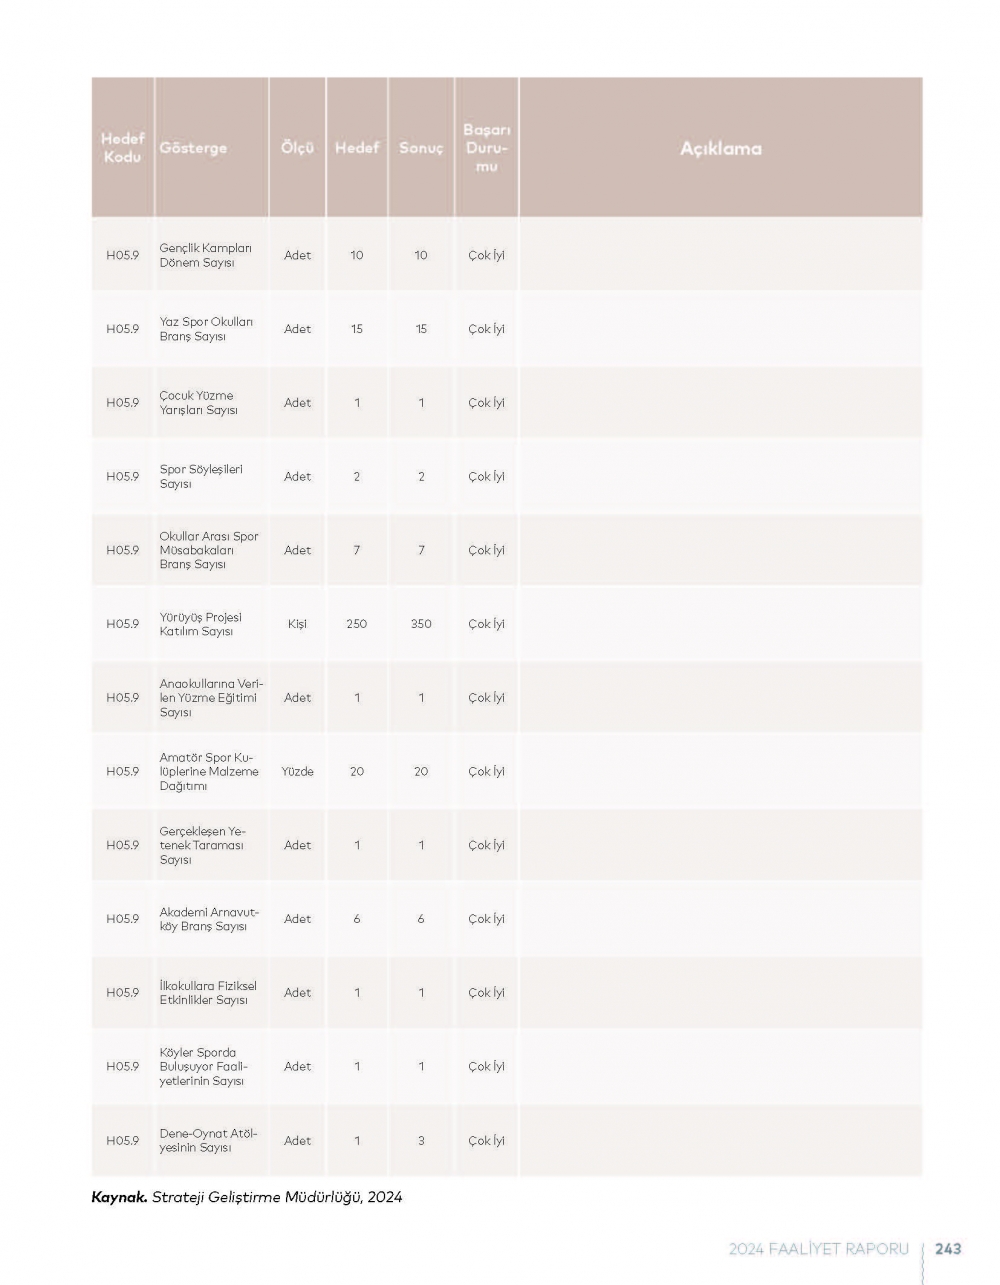Image resolution: width=1000 pixels, height=1285 pixels.
Task: Click the 'Ölçü' column header
Action: (x=297, y=148)
